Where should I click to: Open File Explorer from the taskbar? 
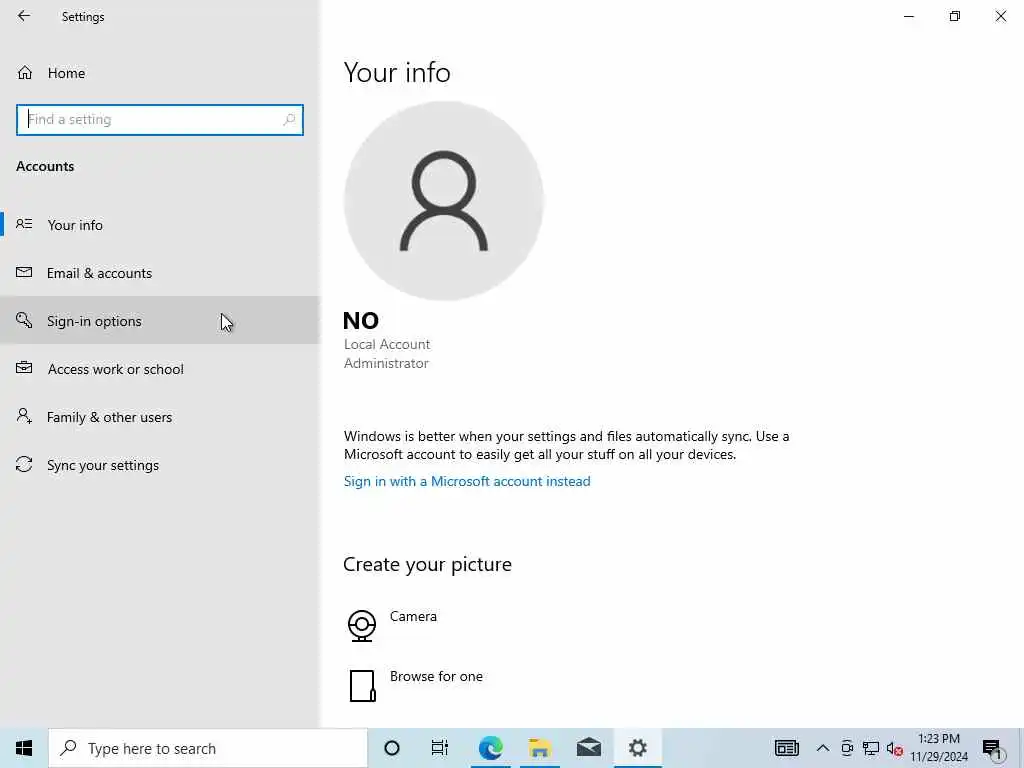[539, 748]
